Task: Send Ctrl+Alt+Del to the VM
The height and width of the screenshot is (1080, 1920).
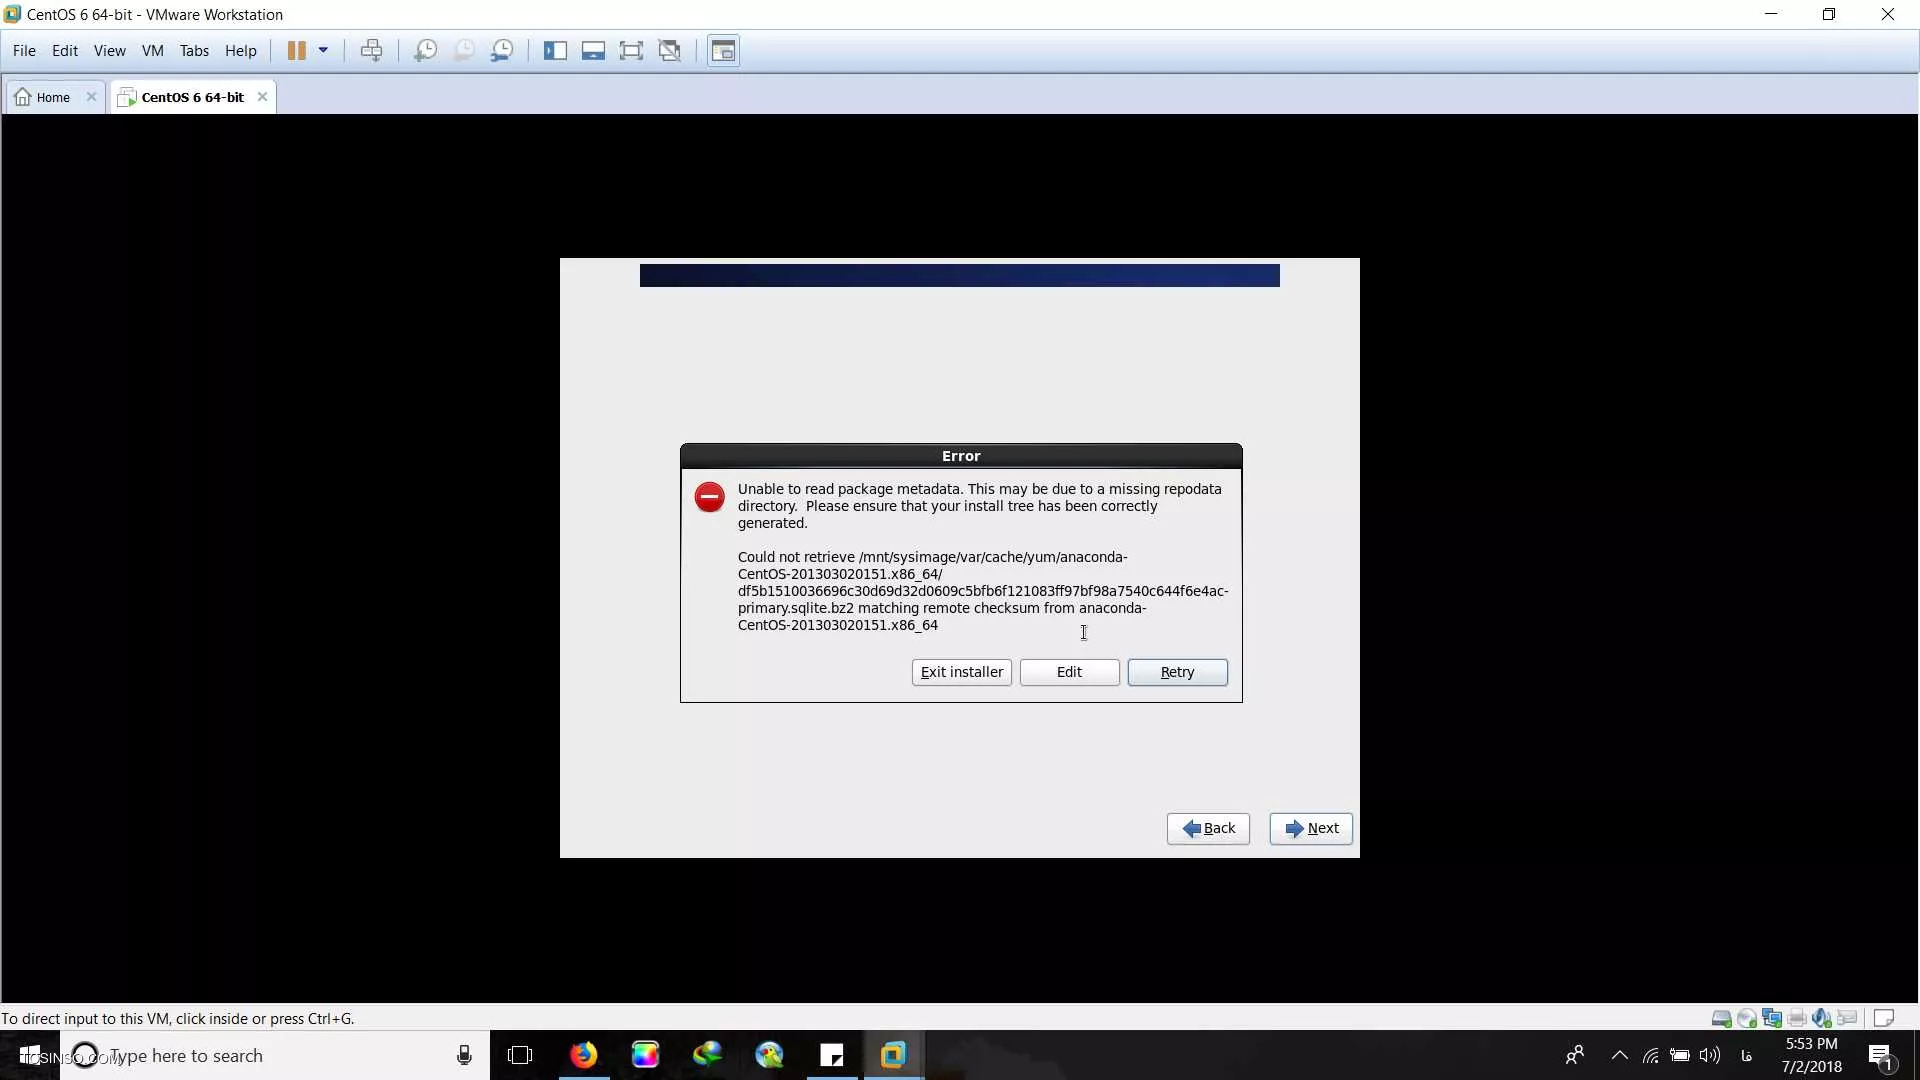Action: click(371, 50)
